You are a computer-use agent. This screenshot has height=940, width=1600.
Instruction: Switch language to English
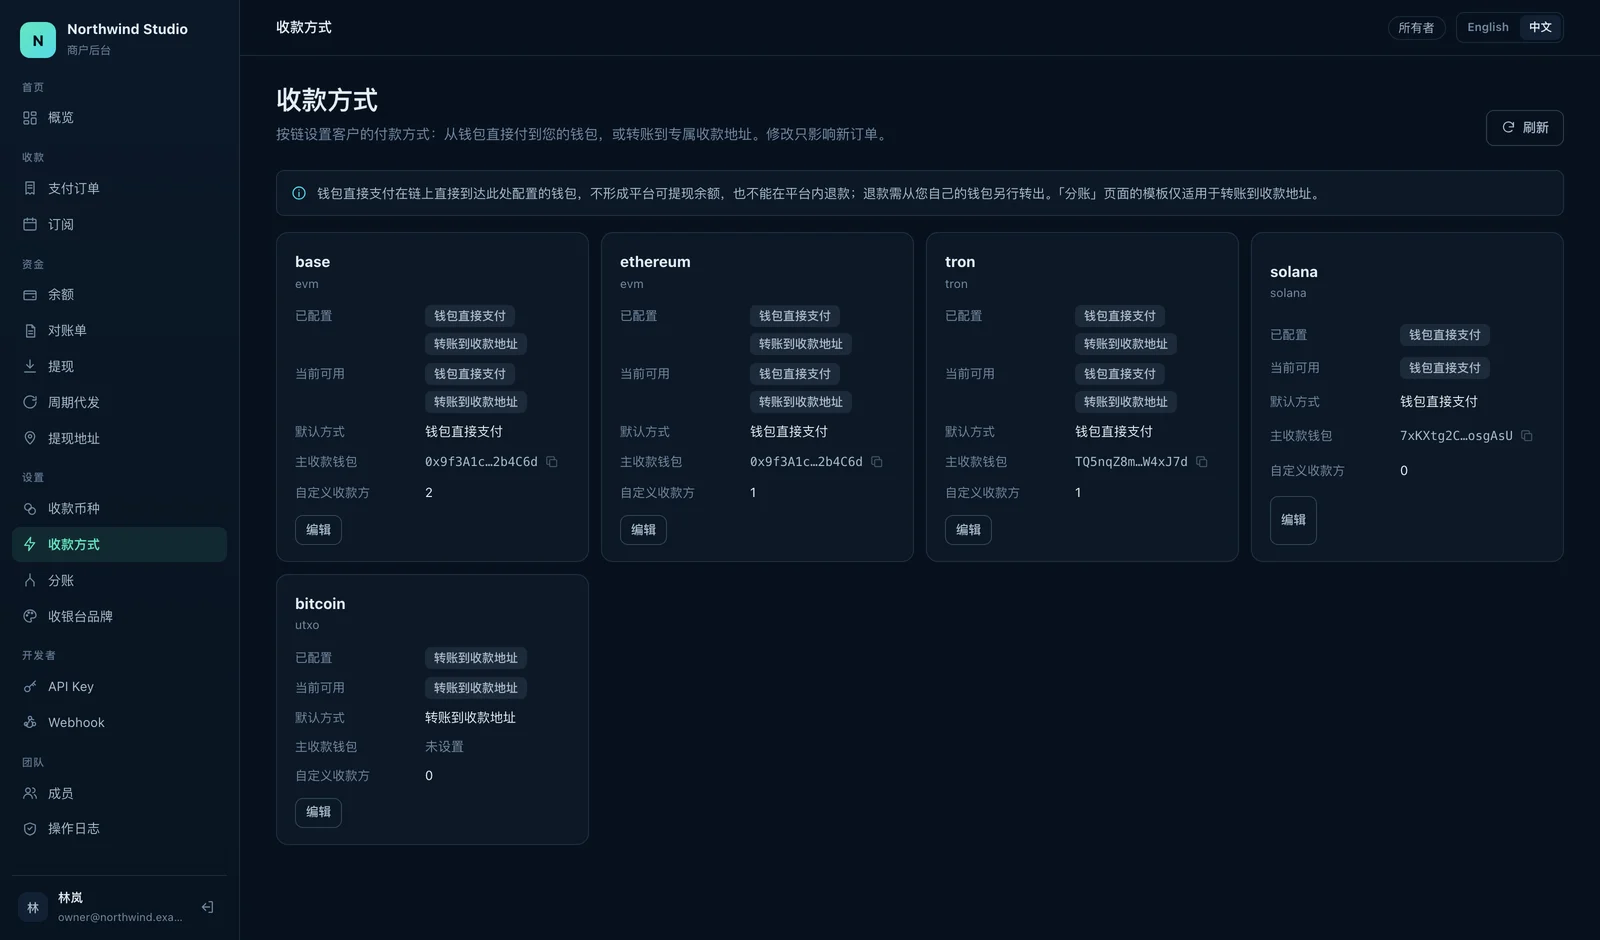1488,27
